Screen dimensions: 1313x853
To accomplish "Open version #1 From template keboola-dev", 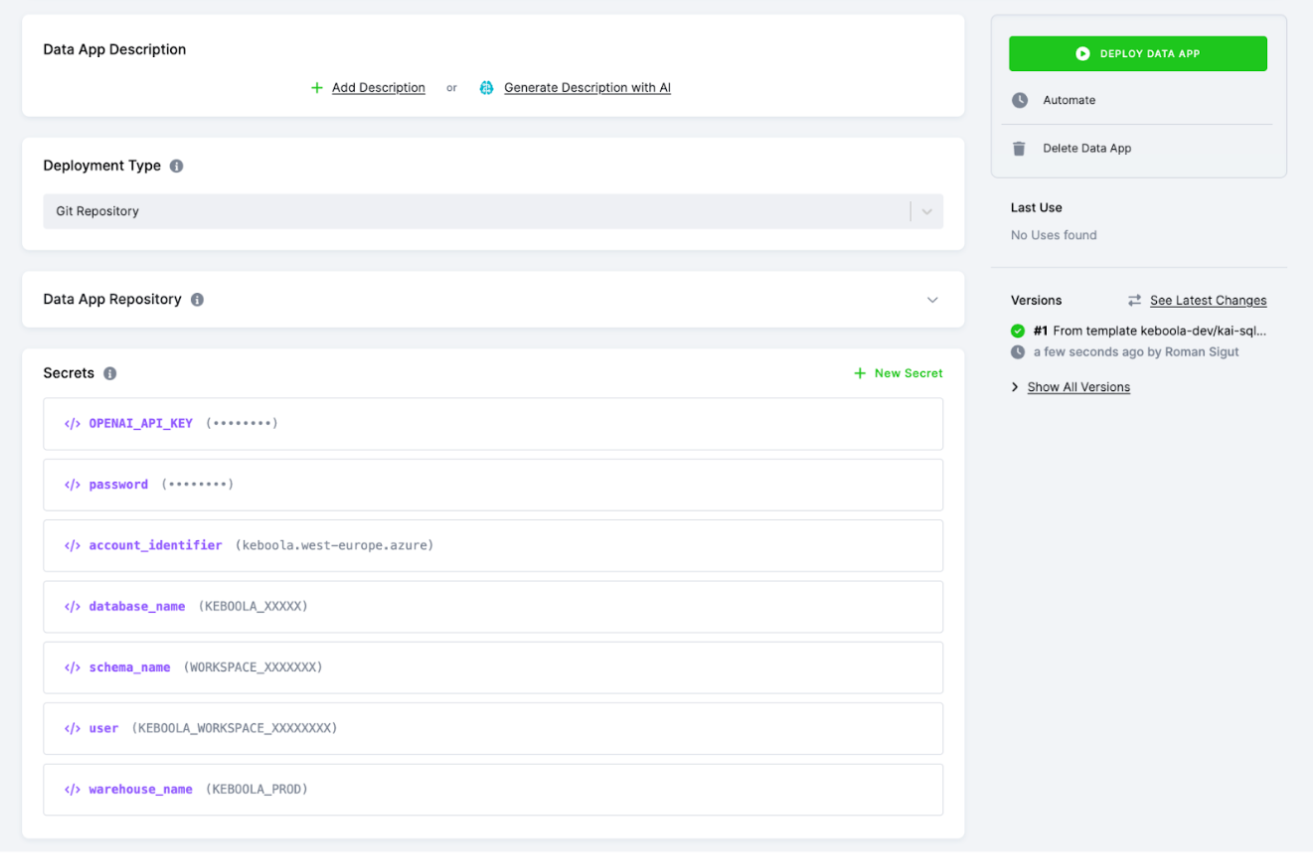I will (1150, 331).
